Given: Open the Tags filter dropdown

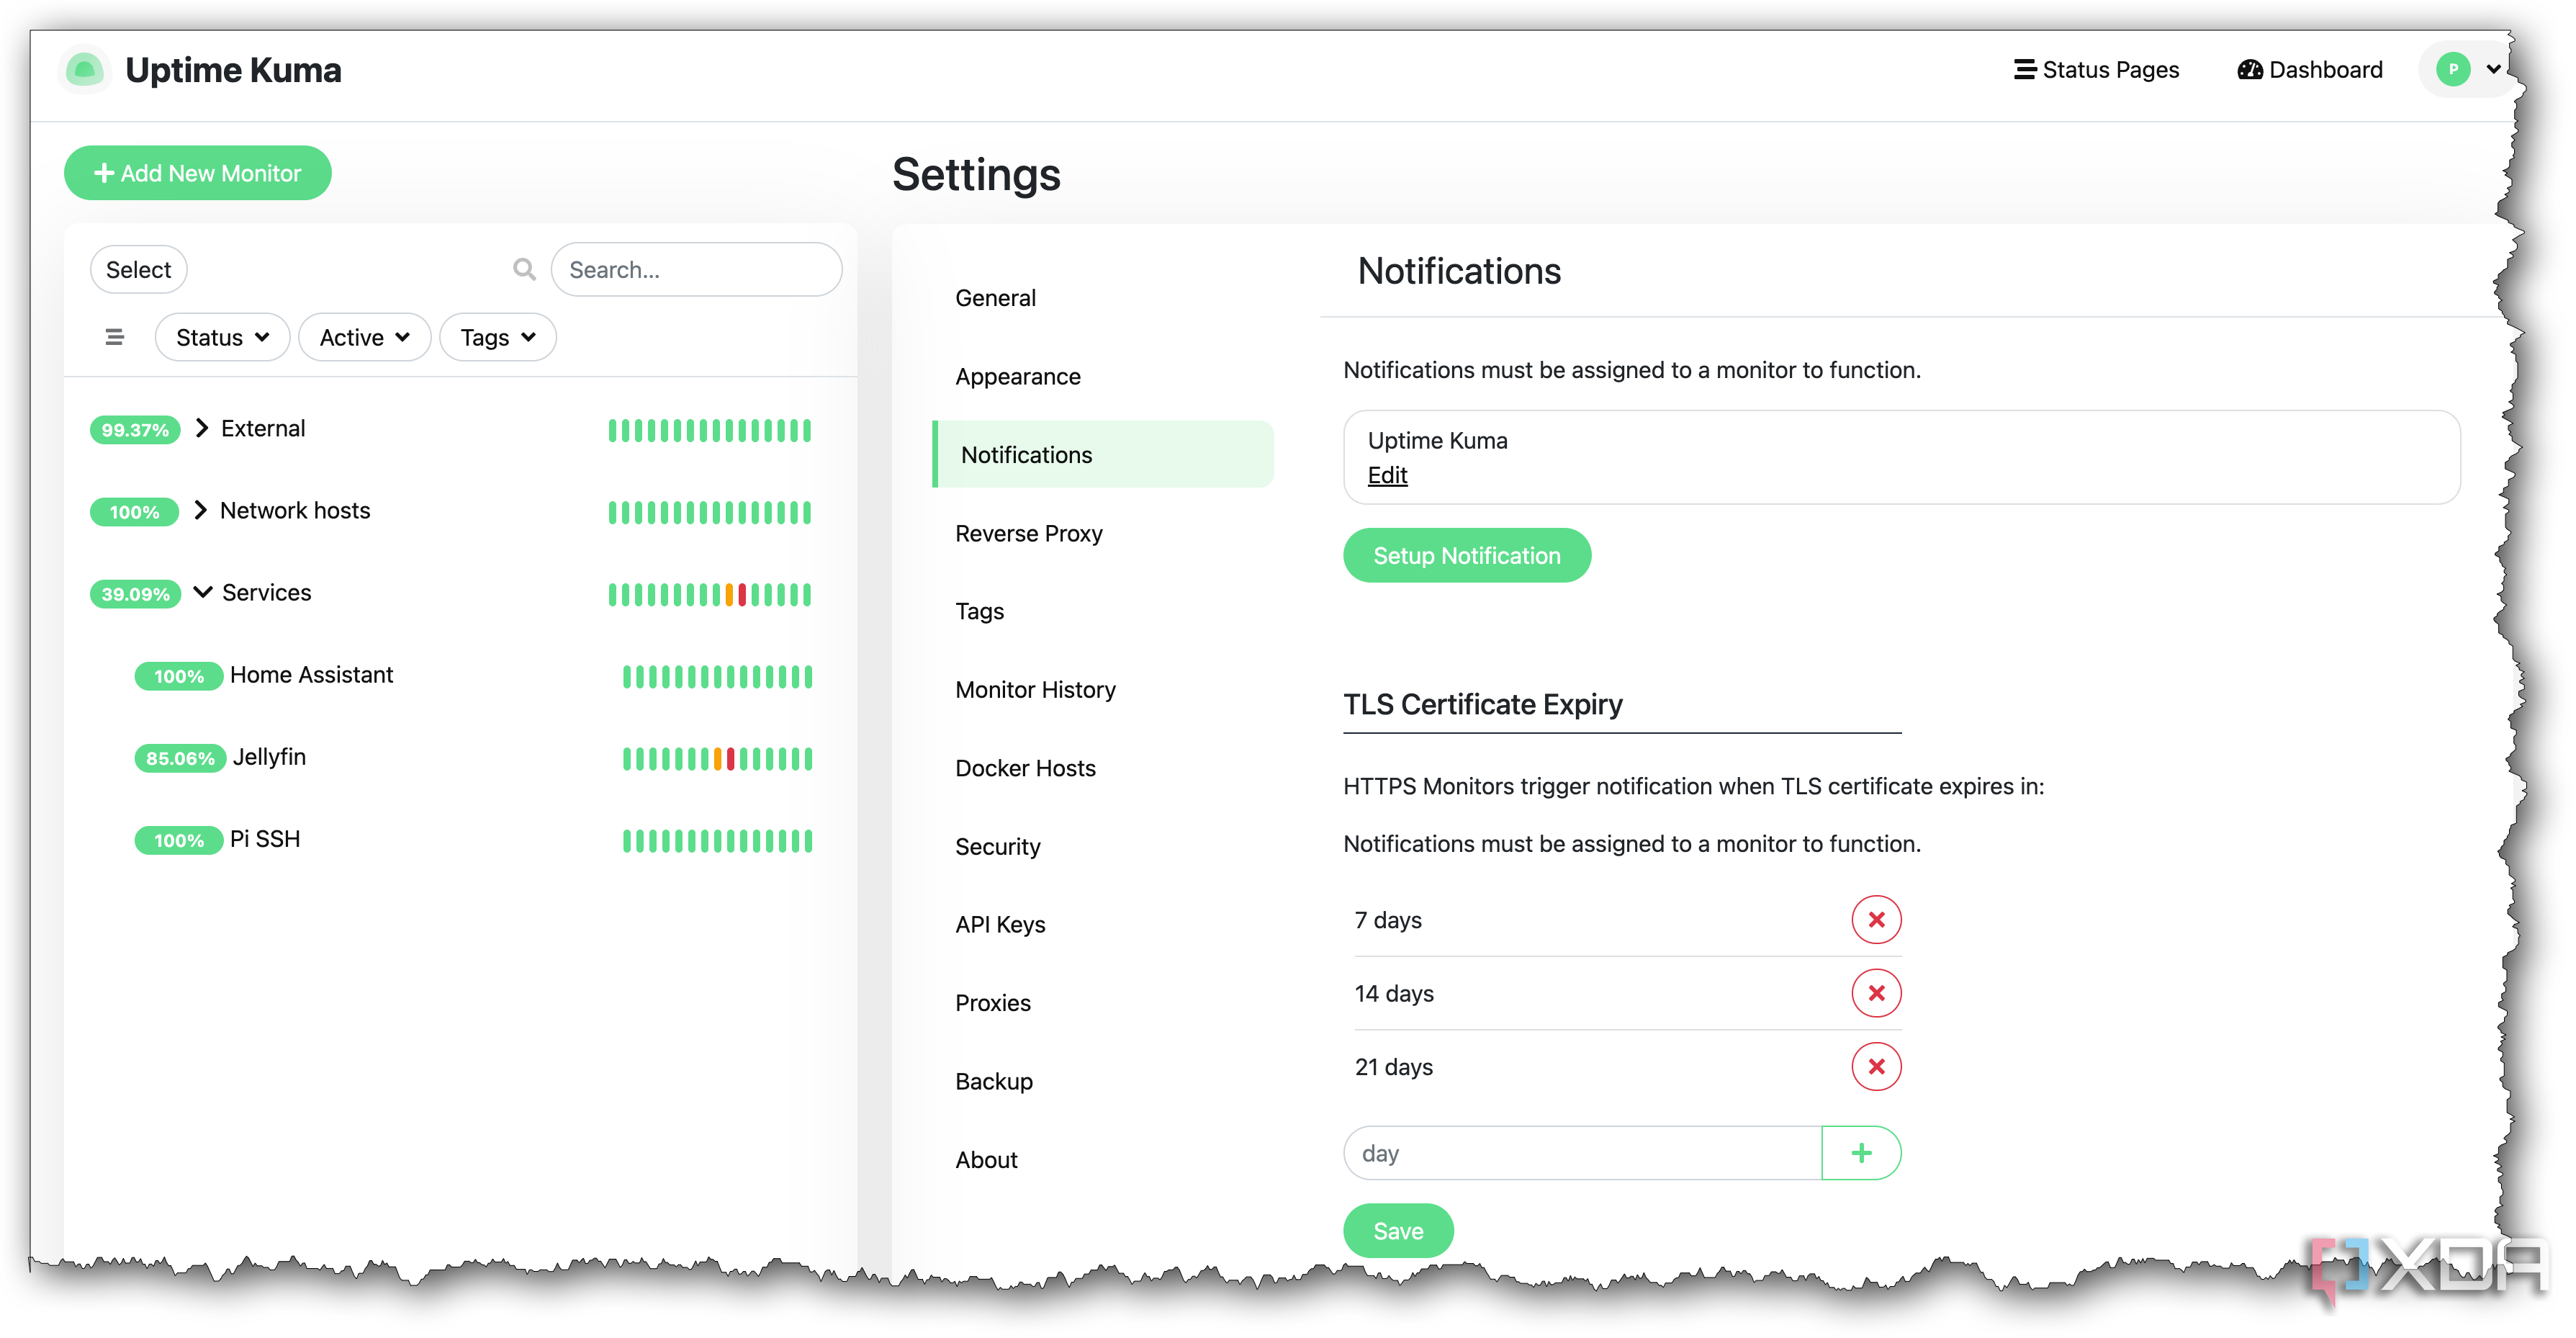Looking at the screenshot, I should click(x=497, y=337).
